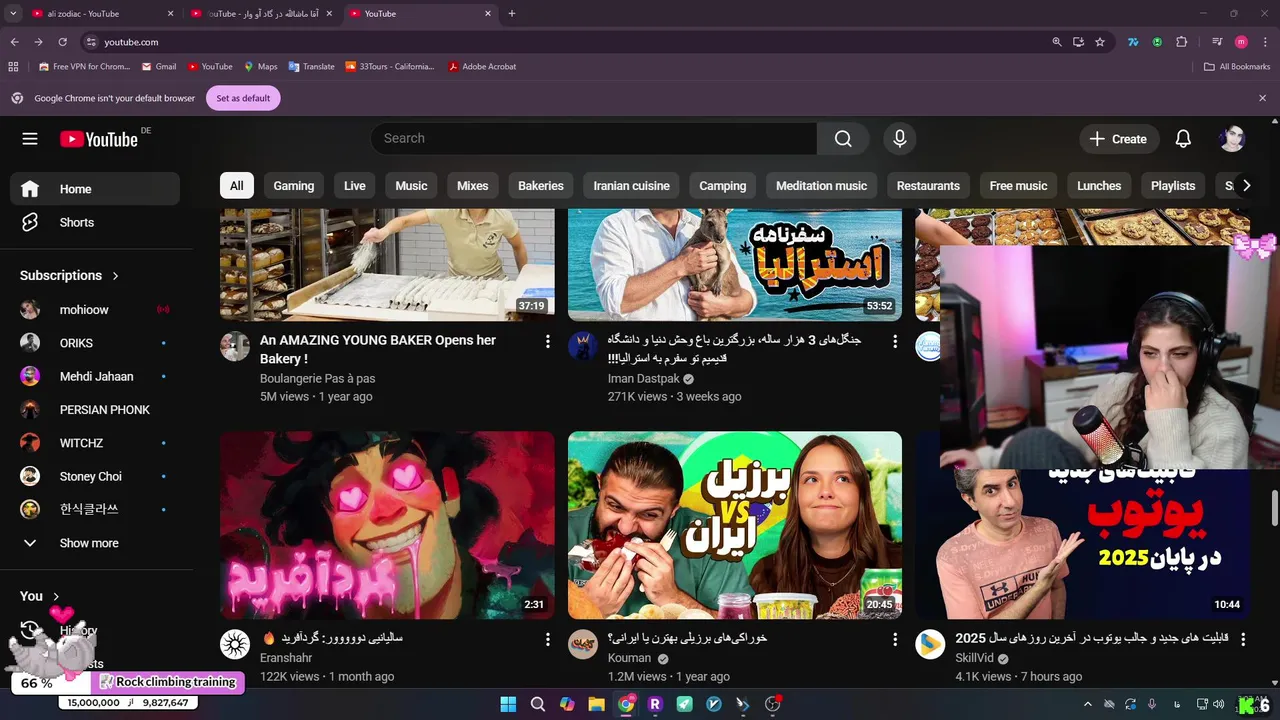The width and height of the screenshot is (1280, 720).
Task: Click the search magnifier button
Action: point(843,139)
